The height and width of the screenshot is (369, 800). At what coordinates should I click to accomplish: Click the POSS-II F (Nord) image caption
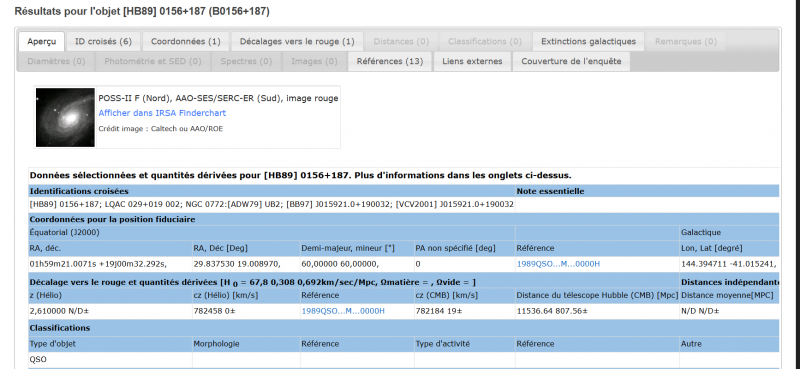pos(218,98)
